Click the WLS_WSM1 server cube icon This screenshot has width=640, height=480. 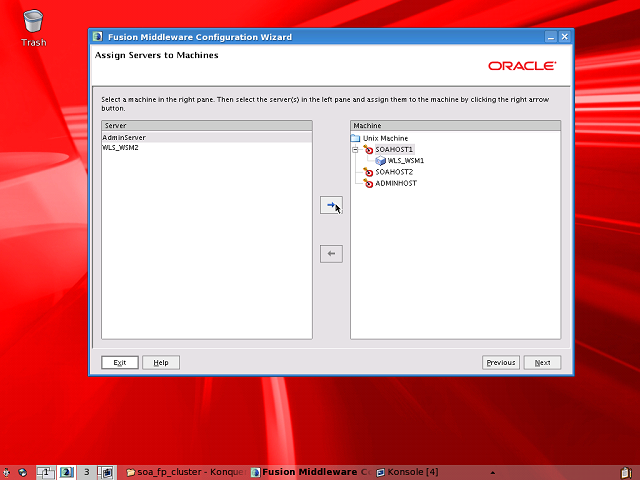coord(380,161)
